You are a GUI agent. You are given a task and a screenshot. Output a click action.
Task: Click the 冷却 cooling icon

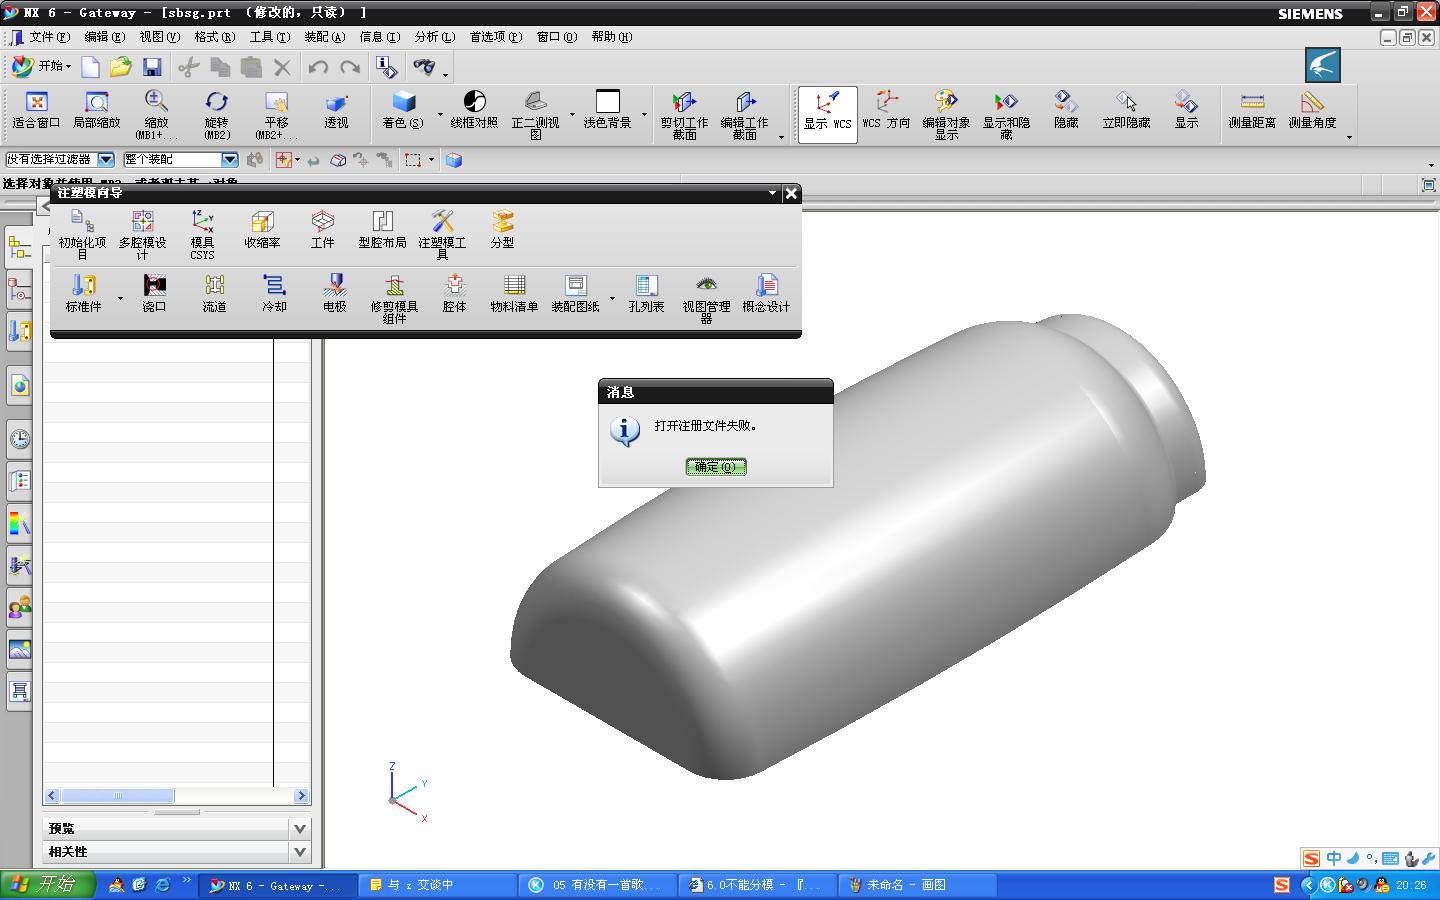(x=274, y=294)
